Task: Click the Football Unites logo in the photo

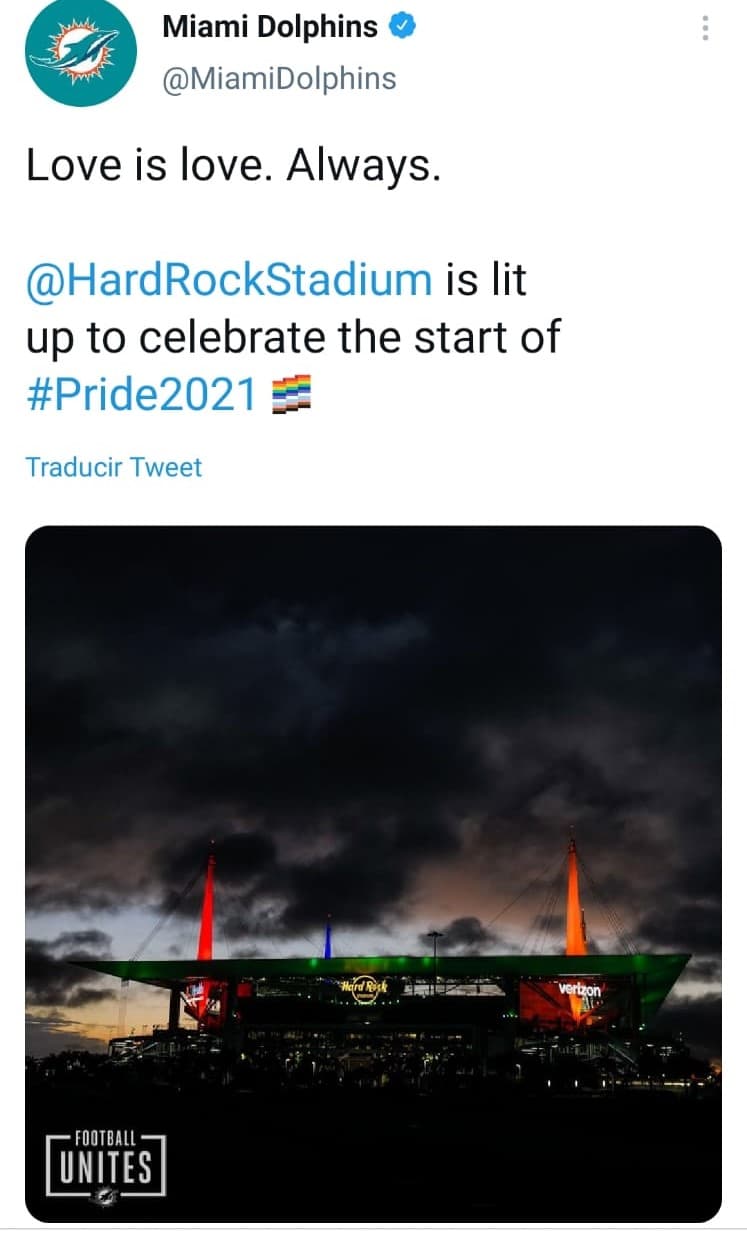Action: pyautogui.click(x=106, y=1163)
